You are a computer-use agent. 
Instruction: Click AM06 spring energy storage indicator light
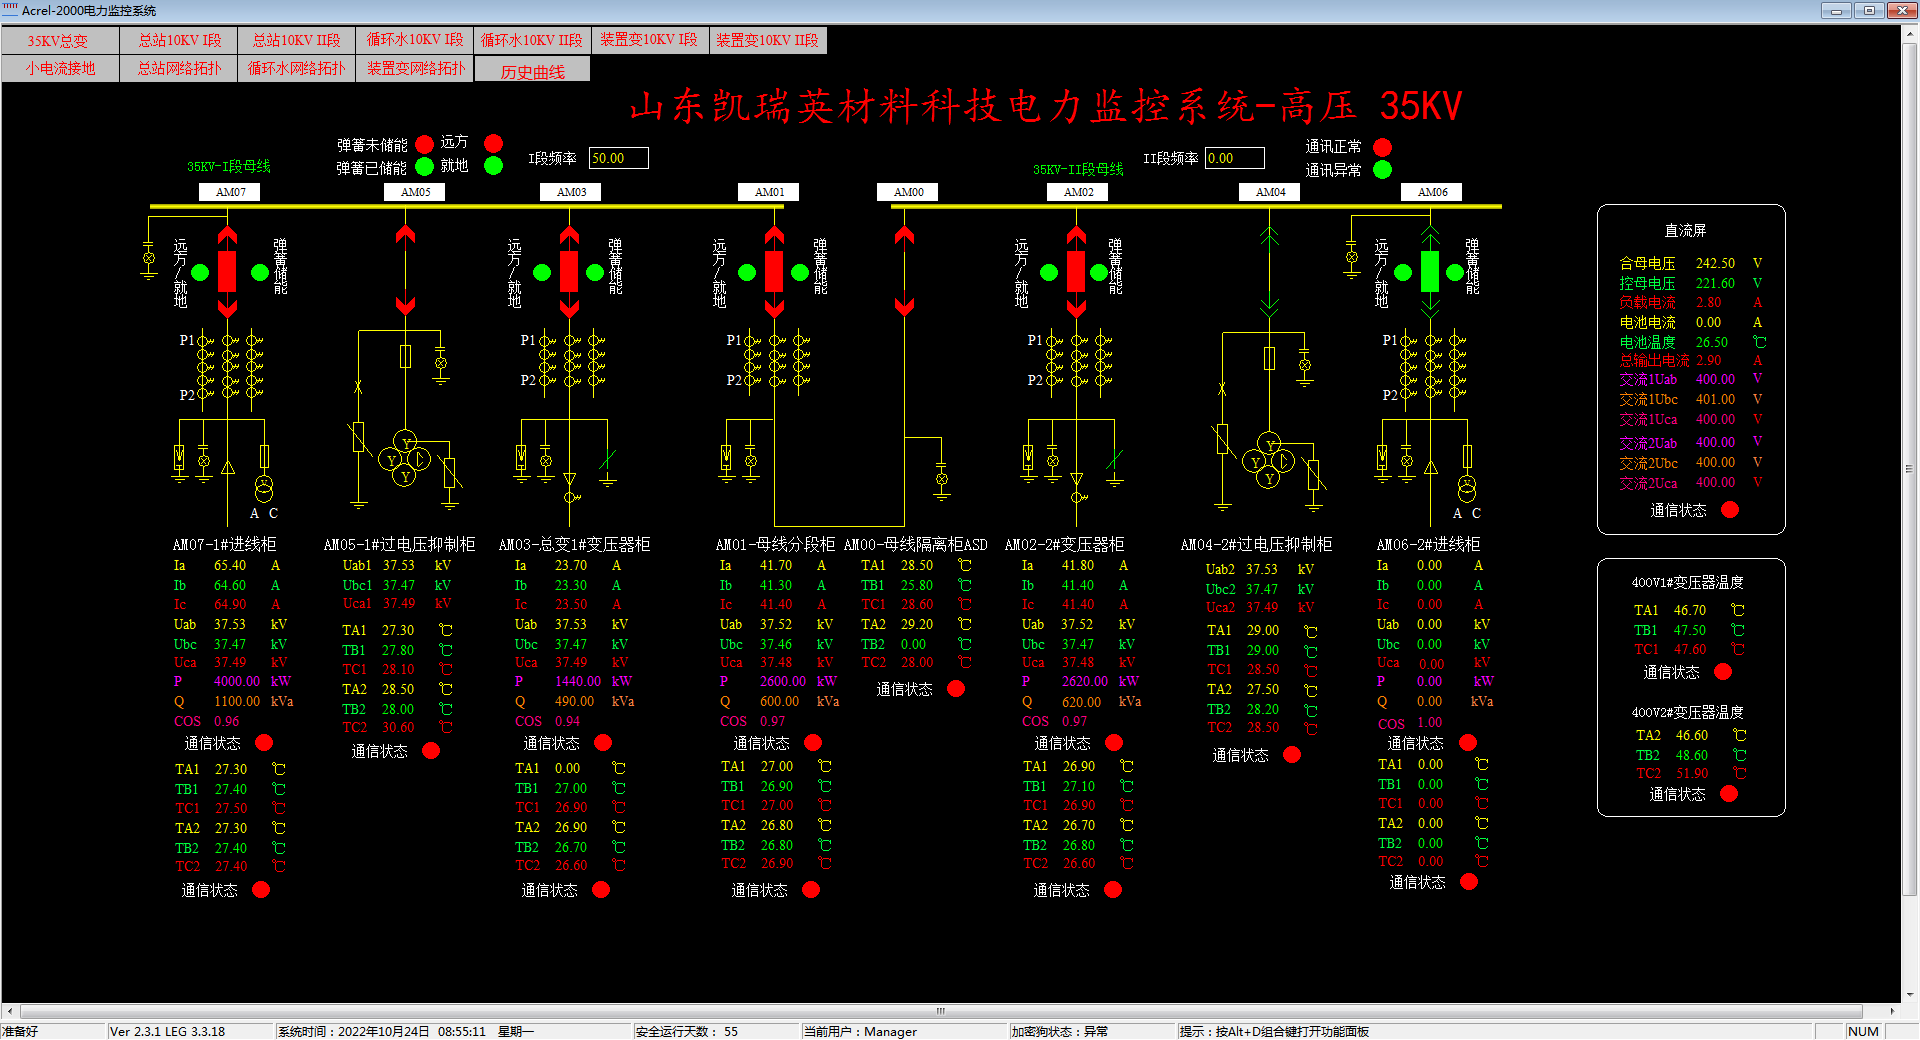pyautogui.click(x=1455, y=272)
